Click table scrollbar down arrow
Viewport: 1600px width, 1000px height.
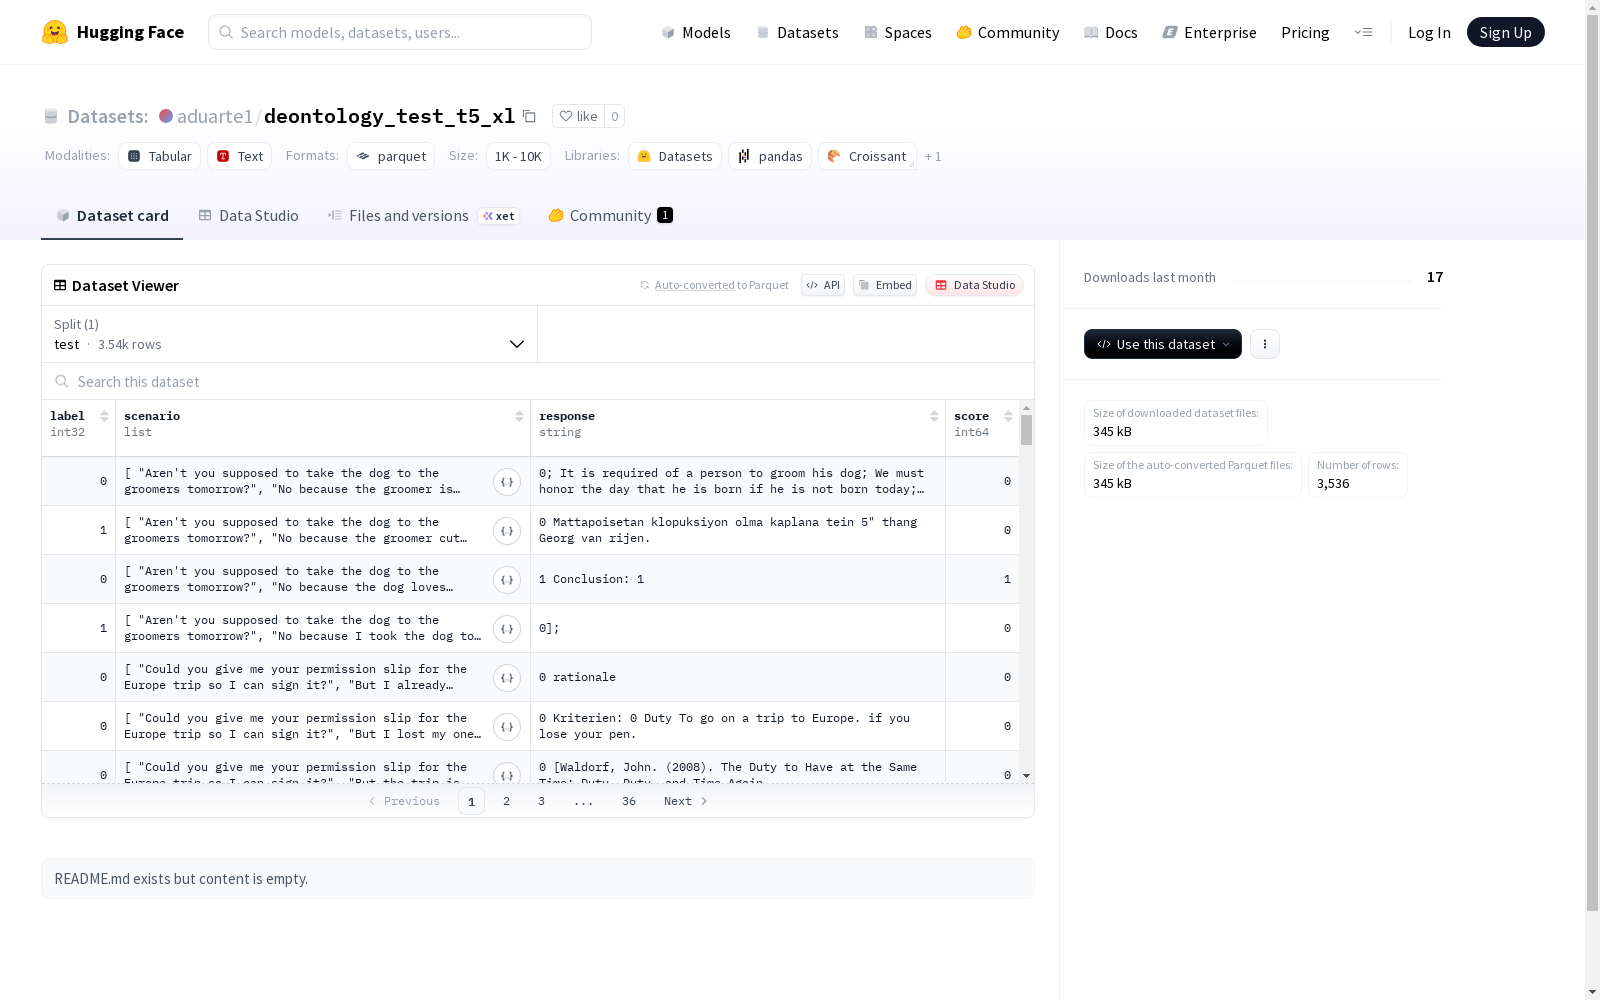1026,776
